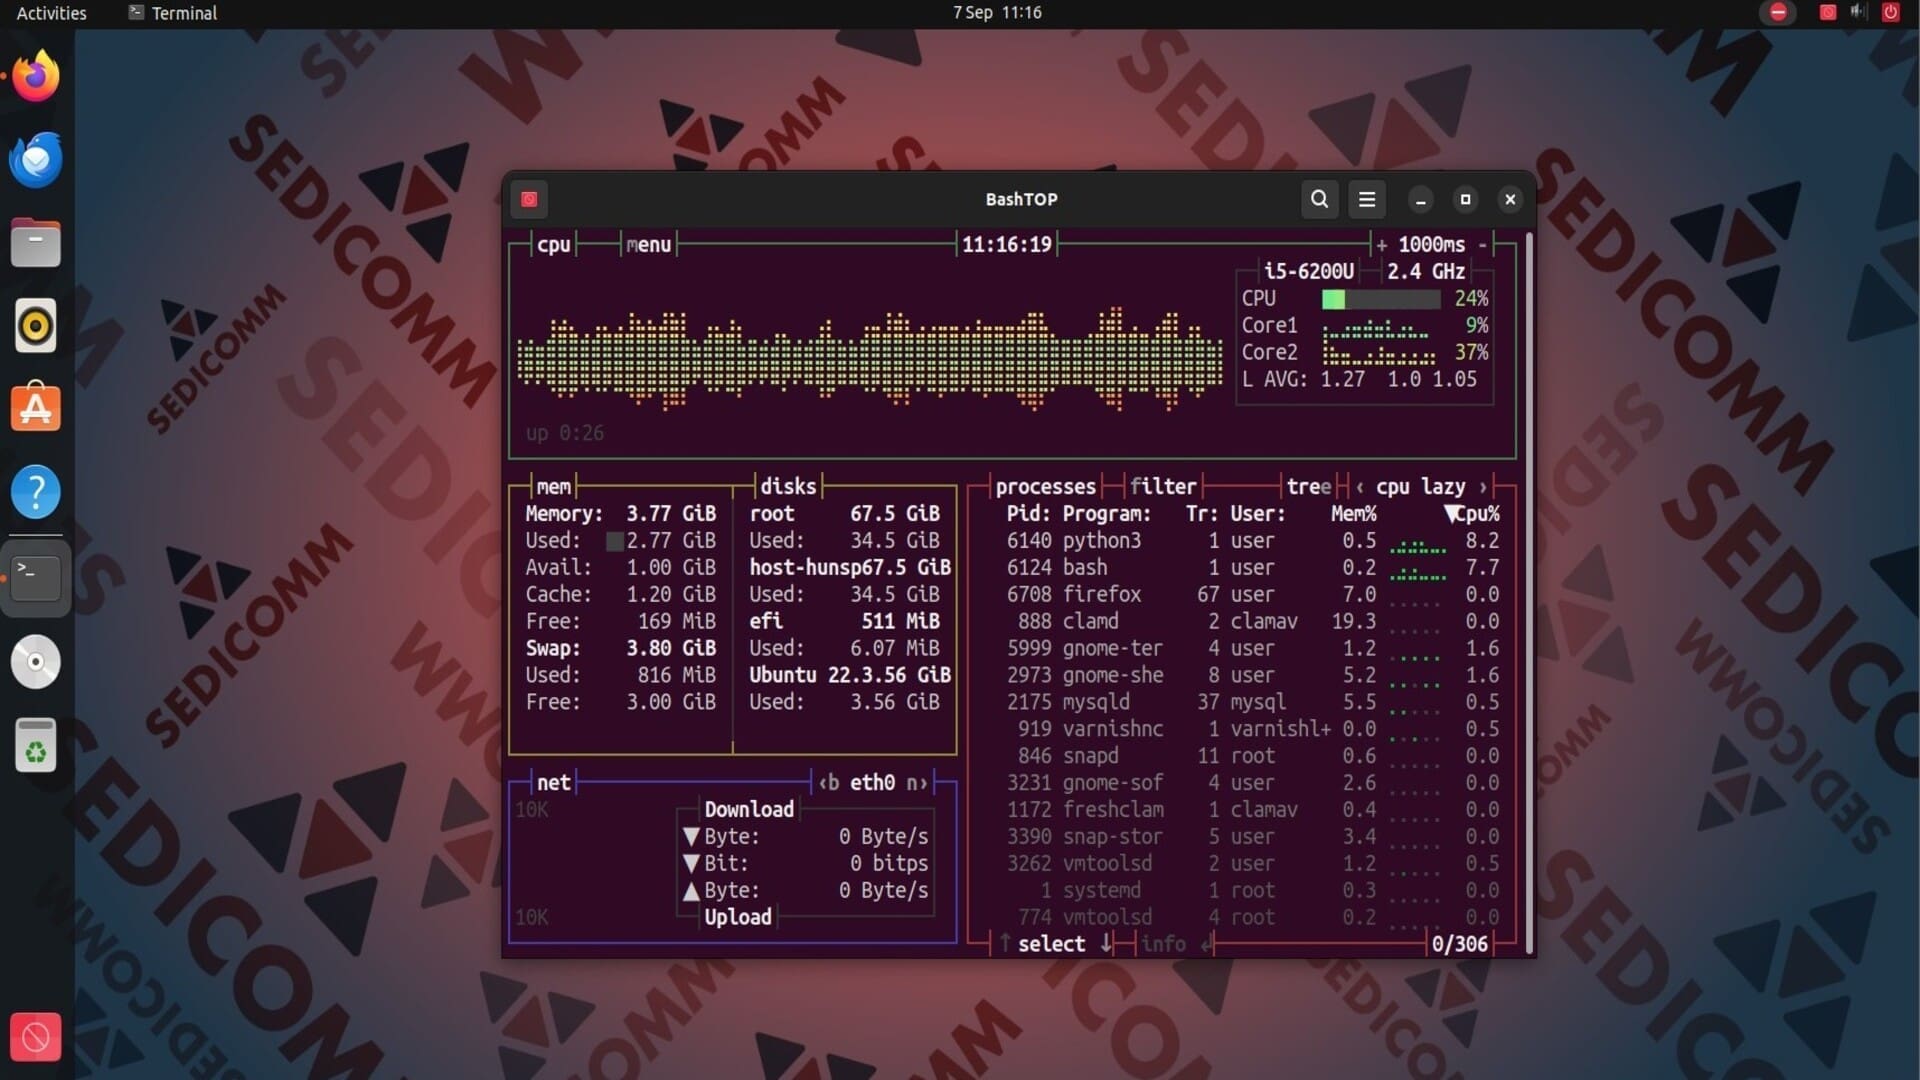Switch process sorting with left arrow
Screen dimensions: 1920x1080
point(1360,487)
